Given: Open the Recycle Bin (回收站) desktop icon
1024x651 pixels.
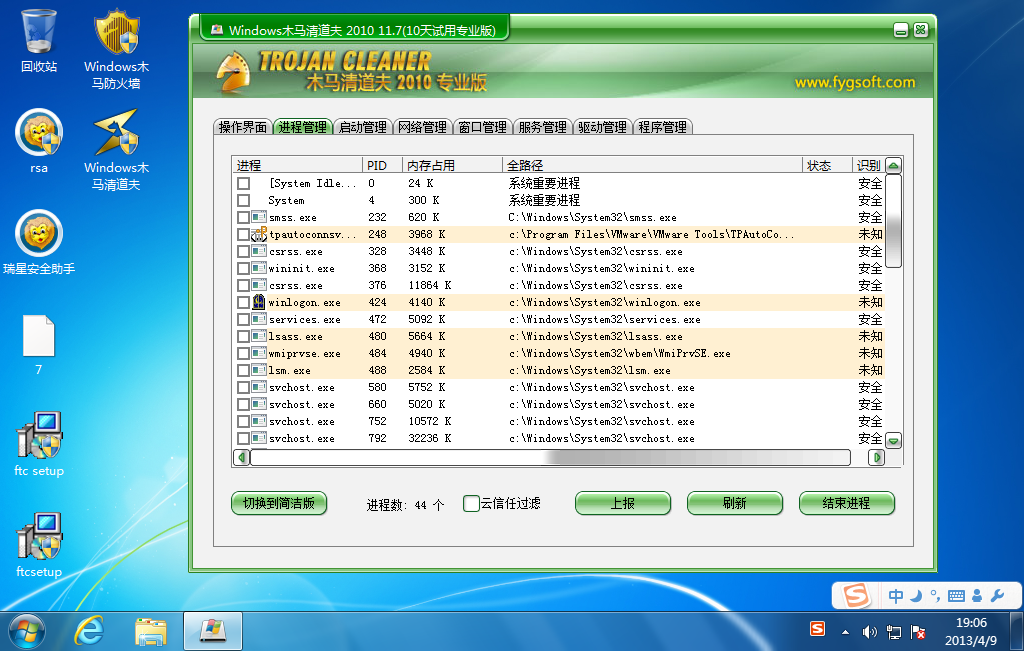Looking at the screenshot, I should pos(39,40).
